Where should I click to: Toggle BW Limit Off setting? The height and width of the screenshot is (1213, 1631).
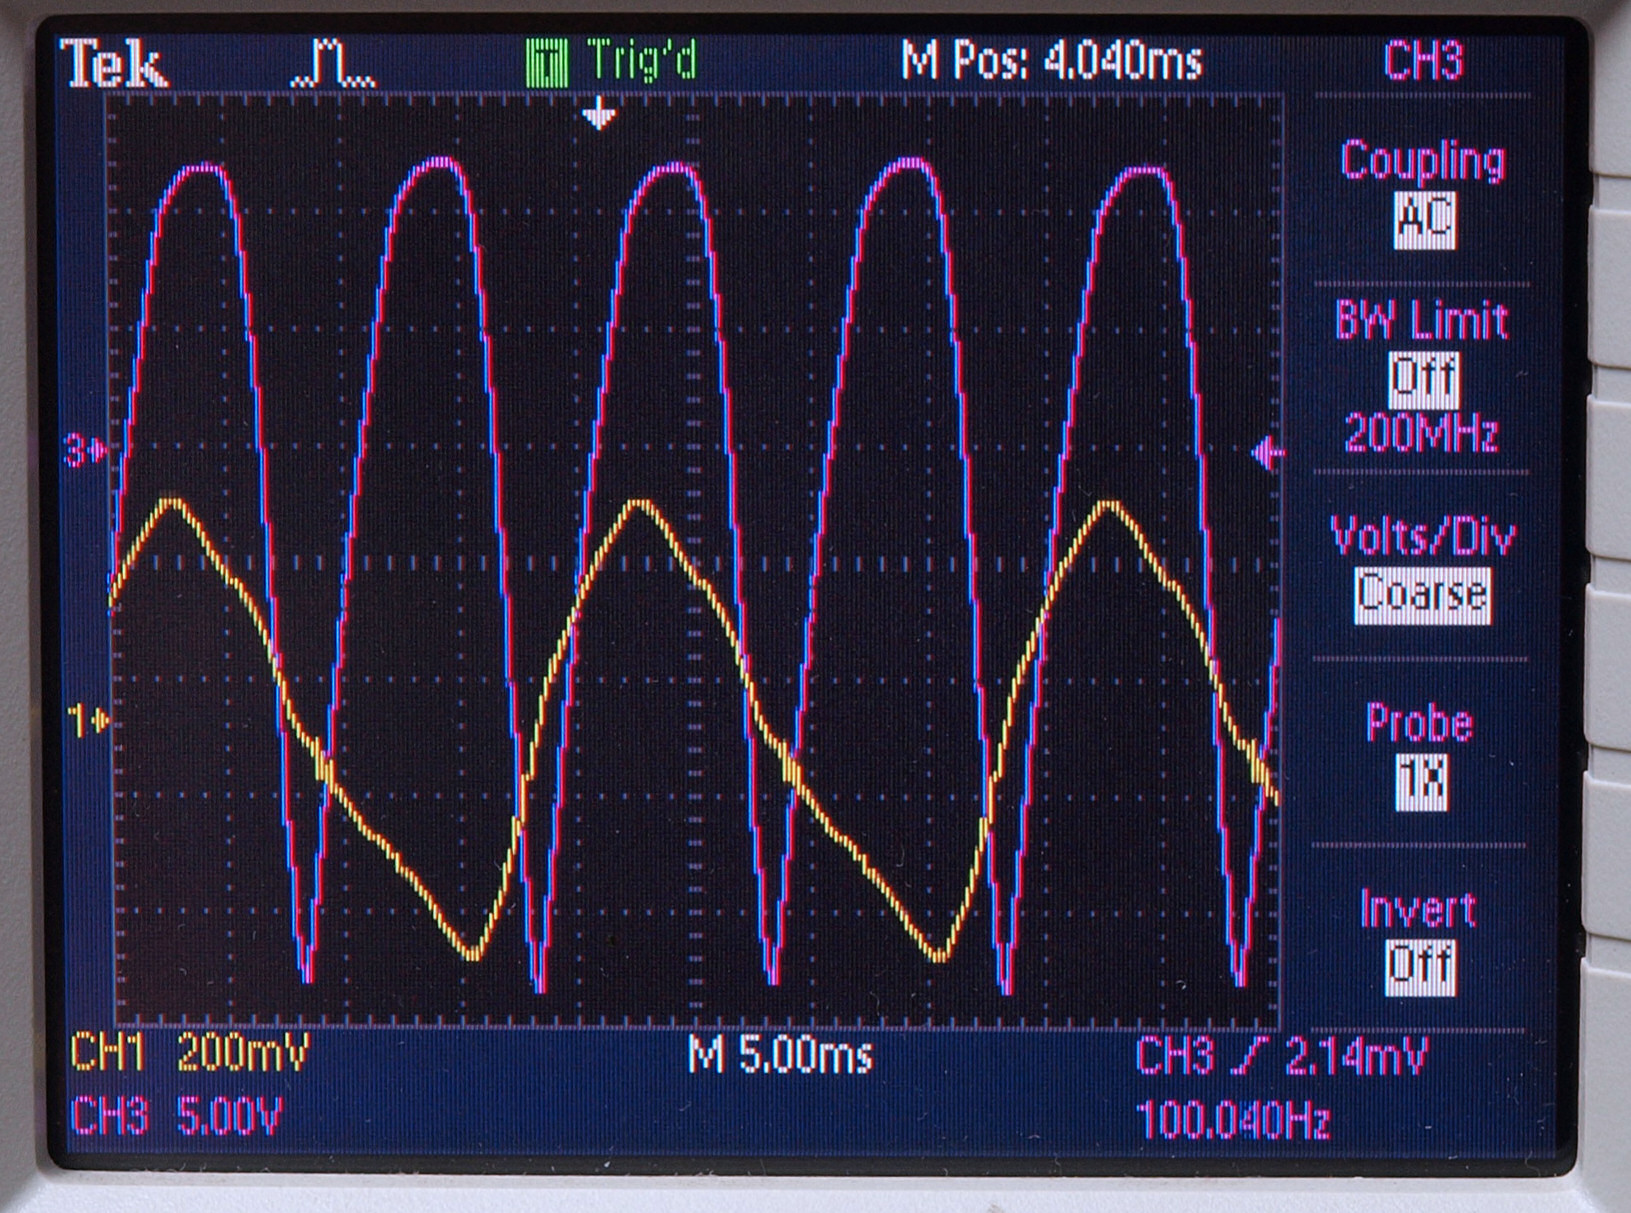(1423, 379)
